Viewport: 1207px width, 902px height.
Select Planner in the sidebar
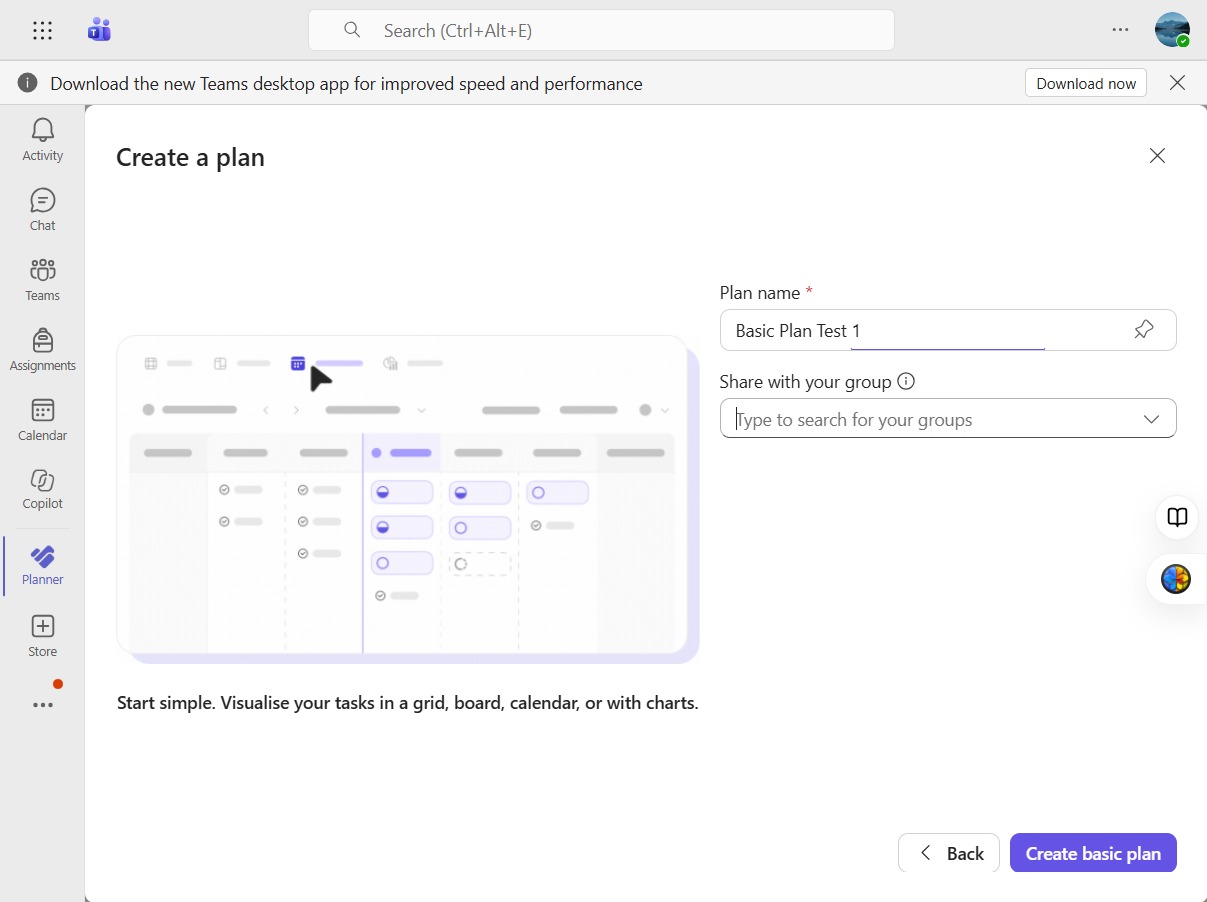click(43, 565)
